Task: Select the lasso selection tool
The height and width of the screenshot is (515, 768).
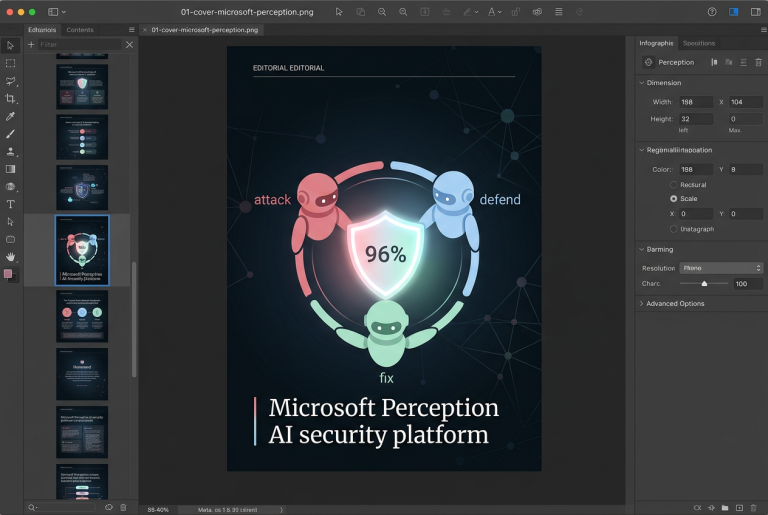Action: (10, 81)
